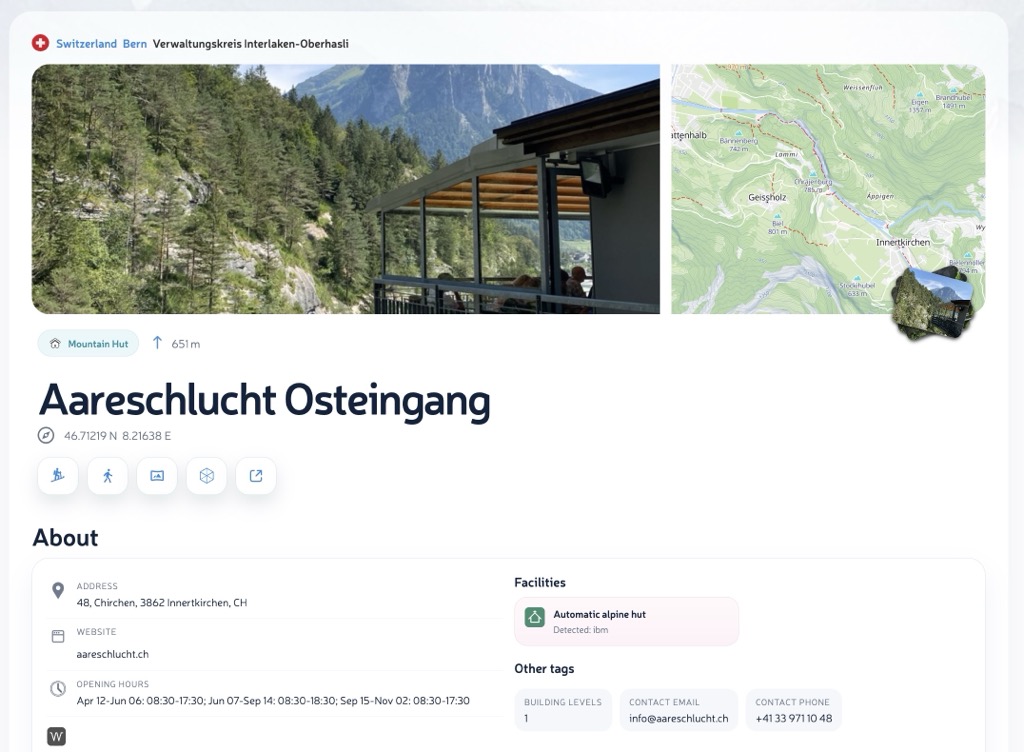Click the Automatic alpine hut facility card
The height and width of the screenshot is (752, 1024).
[x=626, y=621]
